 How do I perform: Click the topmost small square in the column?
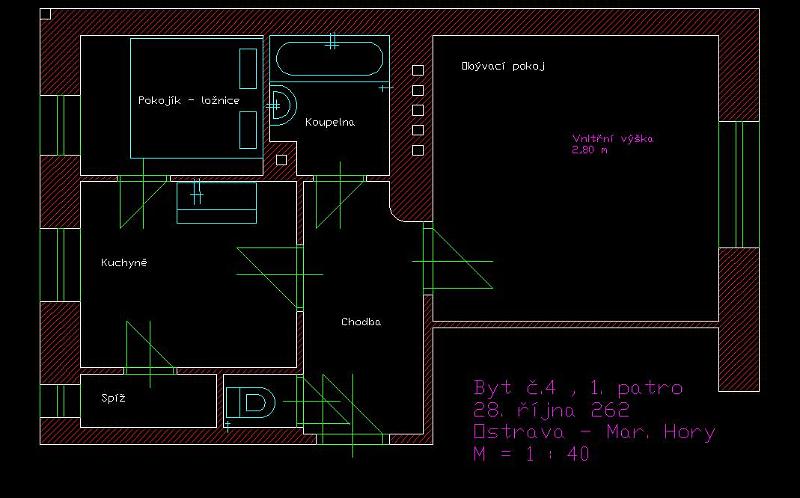point(418,69)
